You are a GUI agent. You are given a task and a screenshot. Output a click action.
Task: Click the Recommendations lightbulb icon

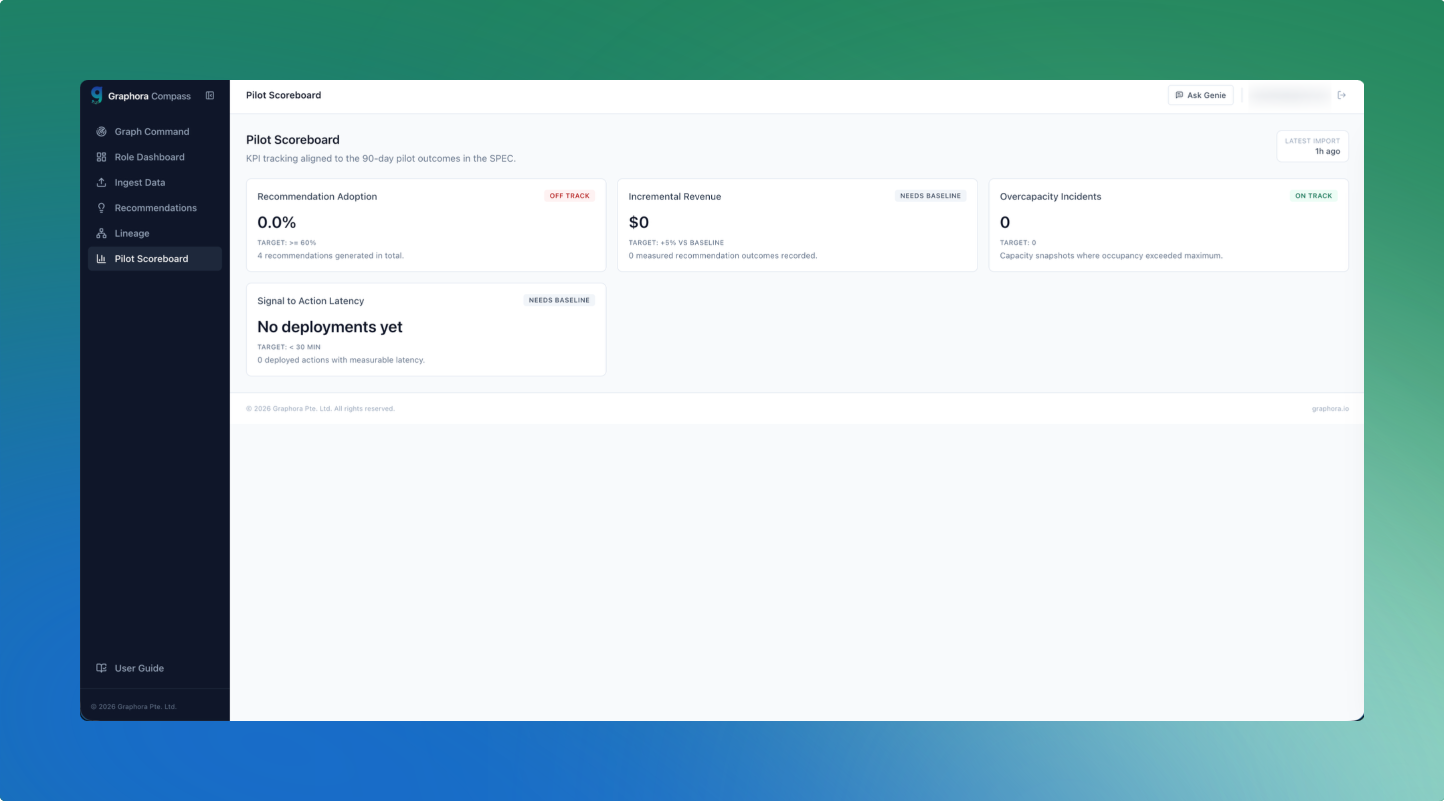click(101, 208)
